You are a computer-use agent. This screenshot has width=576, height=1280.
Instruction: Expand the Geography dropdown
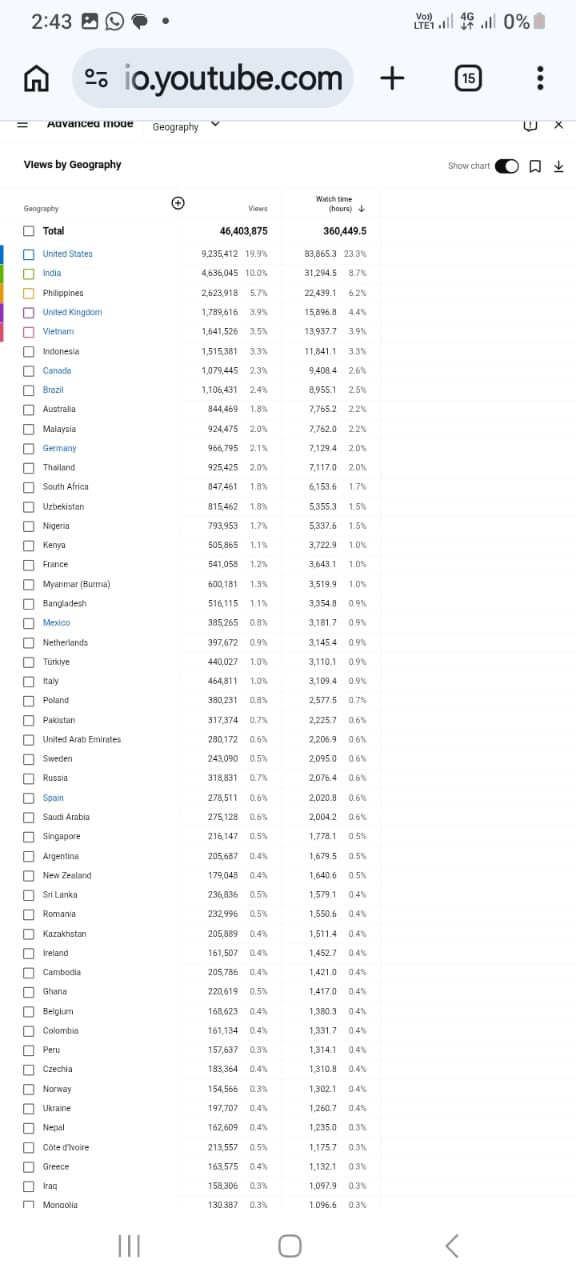[x=186, y=126]
